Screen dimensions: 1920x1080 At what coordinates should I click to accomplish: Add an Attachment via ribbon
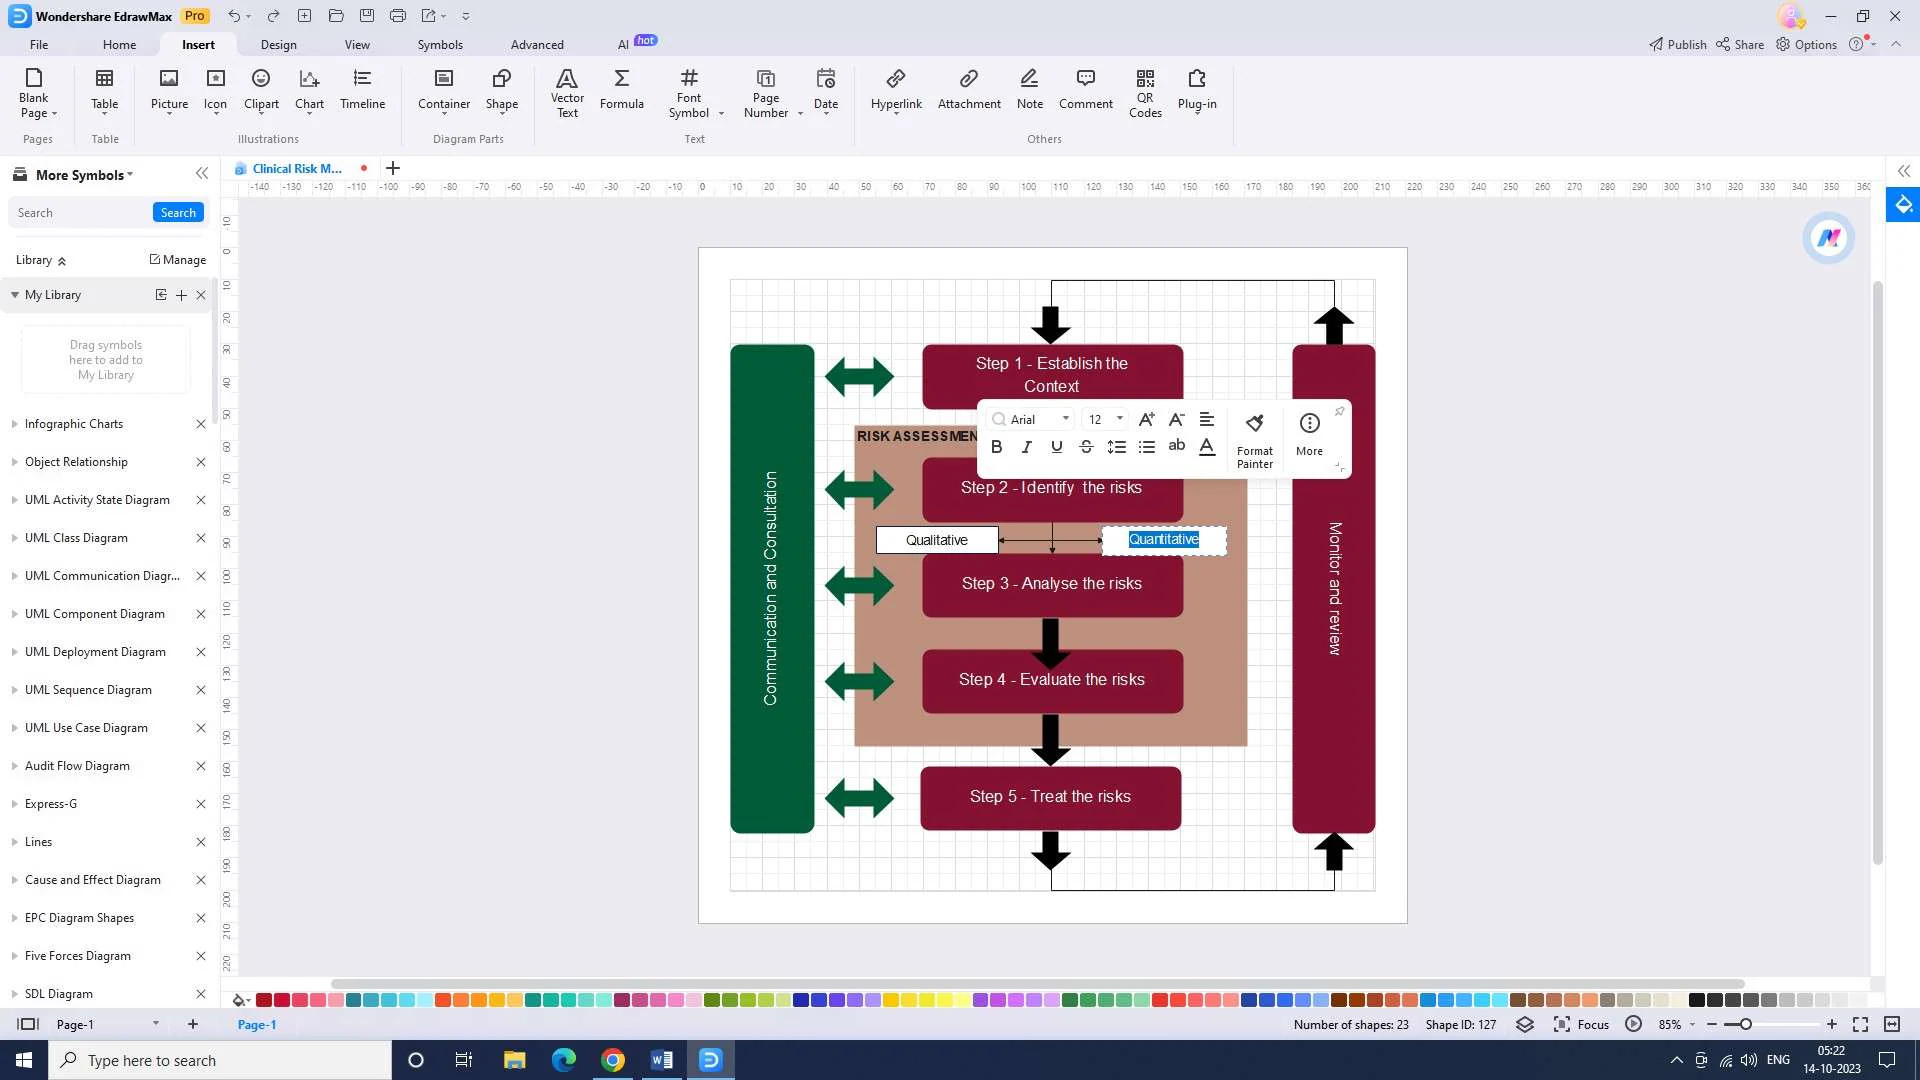[968, 90]
